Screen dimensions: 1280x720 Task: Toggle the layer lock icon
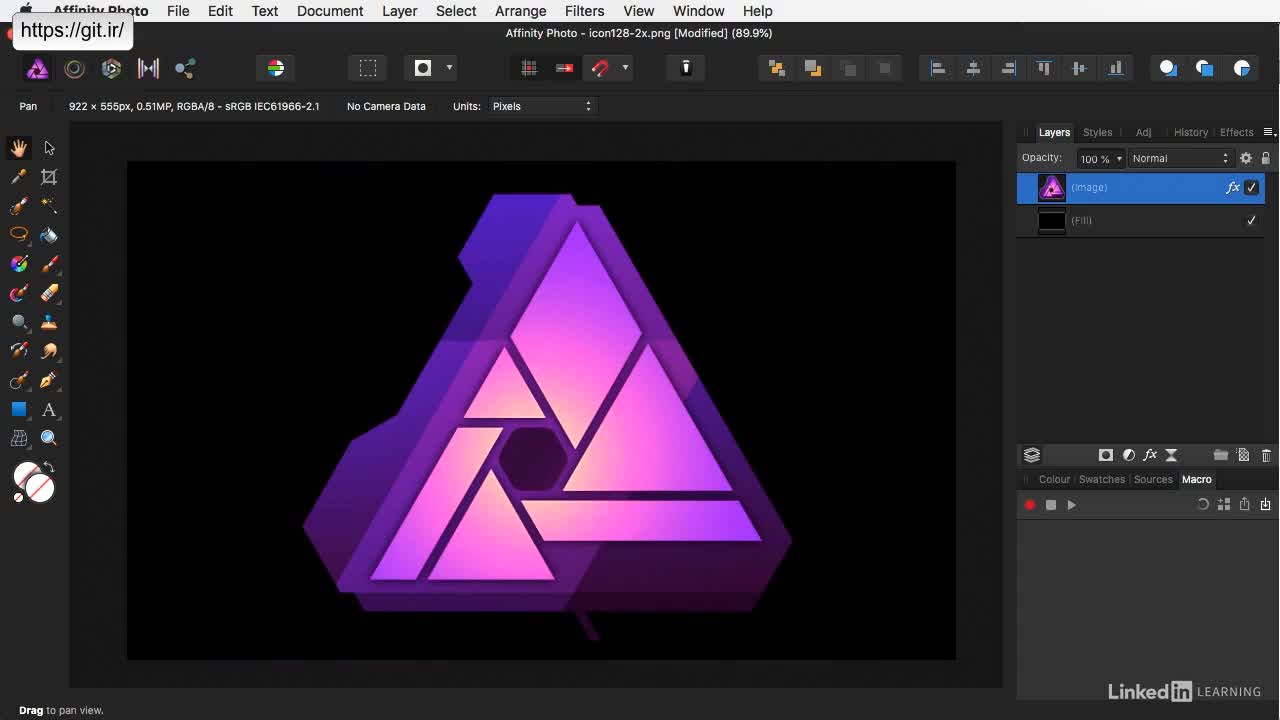click(x=1265, y=158)
